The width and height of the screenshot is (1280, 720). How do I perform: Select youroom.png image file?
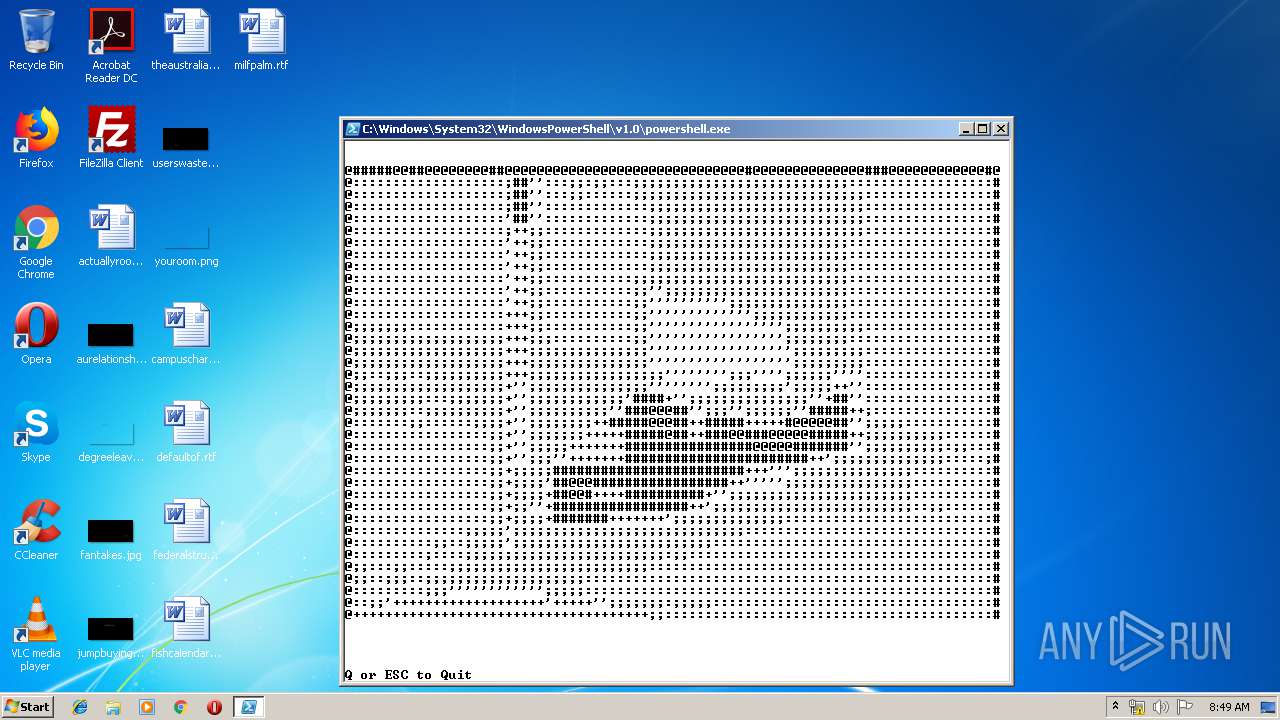point(186,246)
